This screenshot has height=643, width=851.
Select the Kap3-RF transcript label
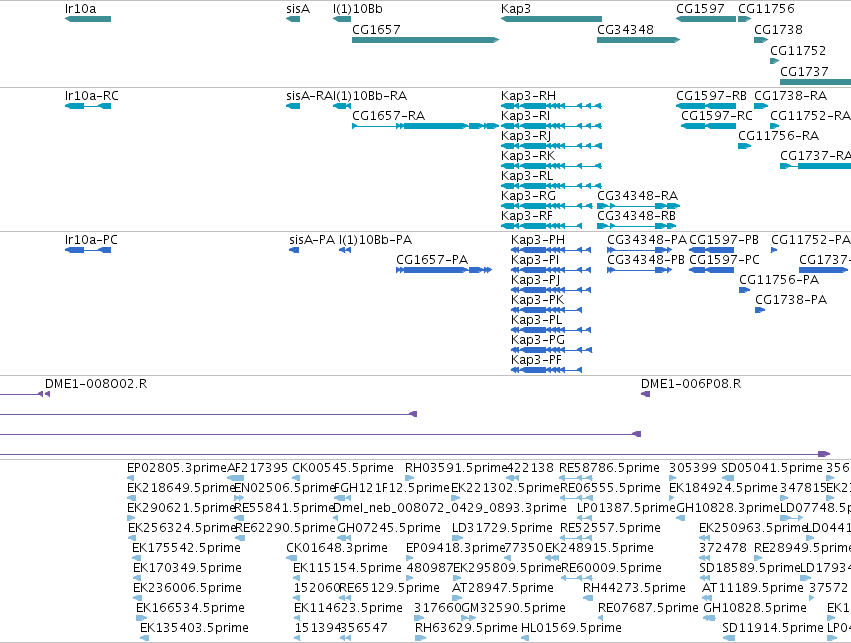click(526, 215)
